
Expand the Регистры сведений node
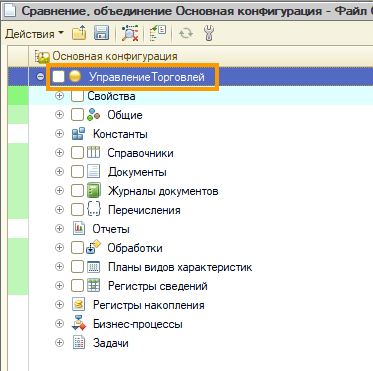tap(59, 285)
